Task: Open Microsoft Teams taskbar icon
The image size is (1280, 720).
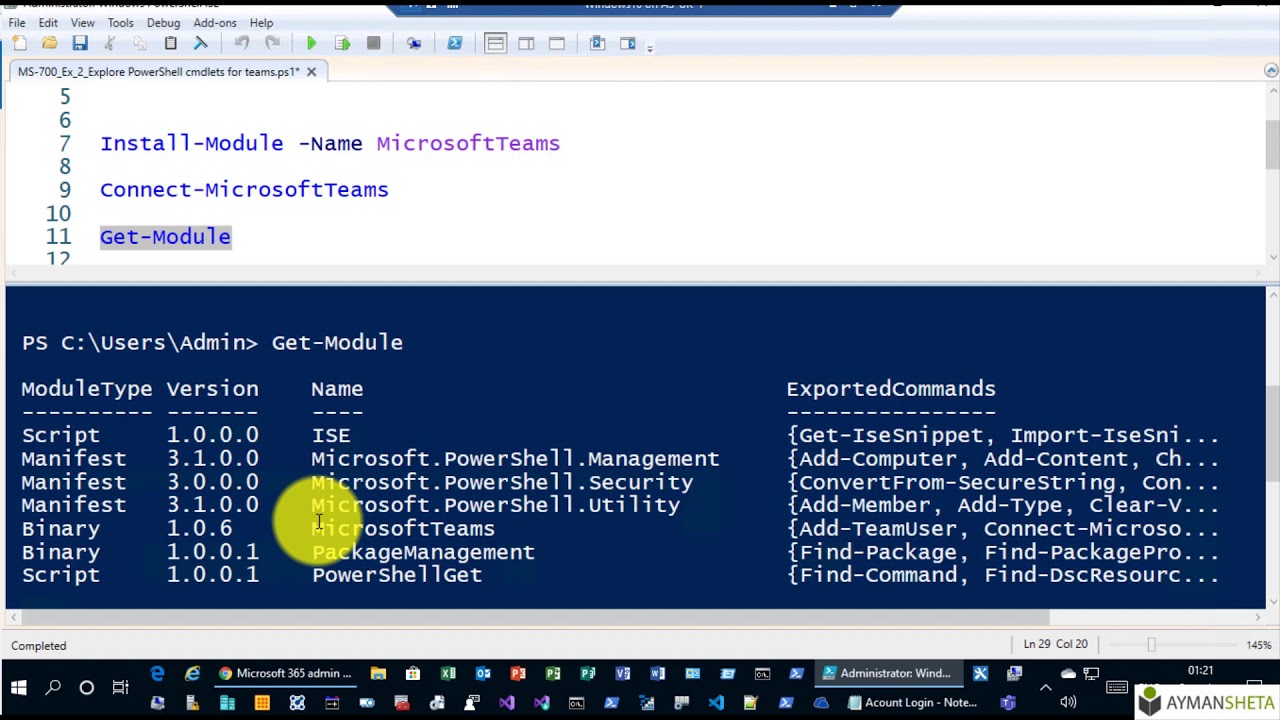Action: [x=1008, y=703]
